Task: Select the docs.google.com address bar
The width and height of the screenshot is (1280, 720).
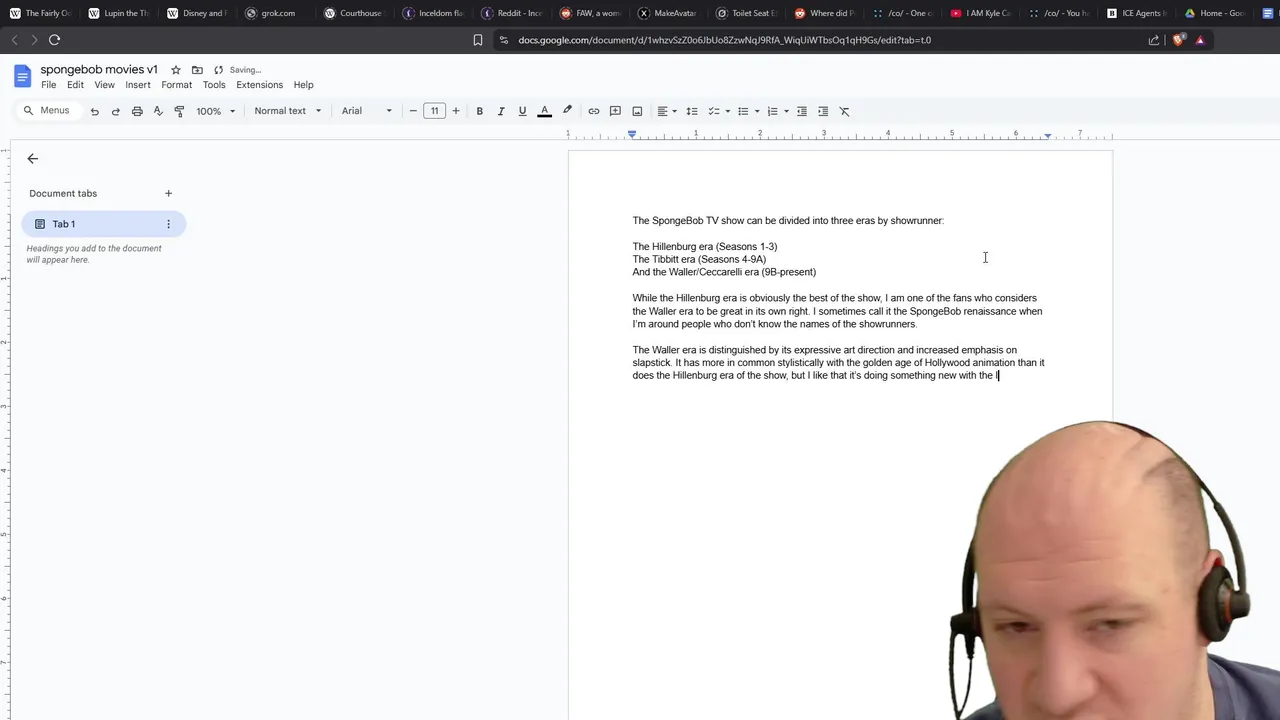Action: [x=724, y=40]
